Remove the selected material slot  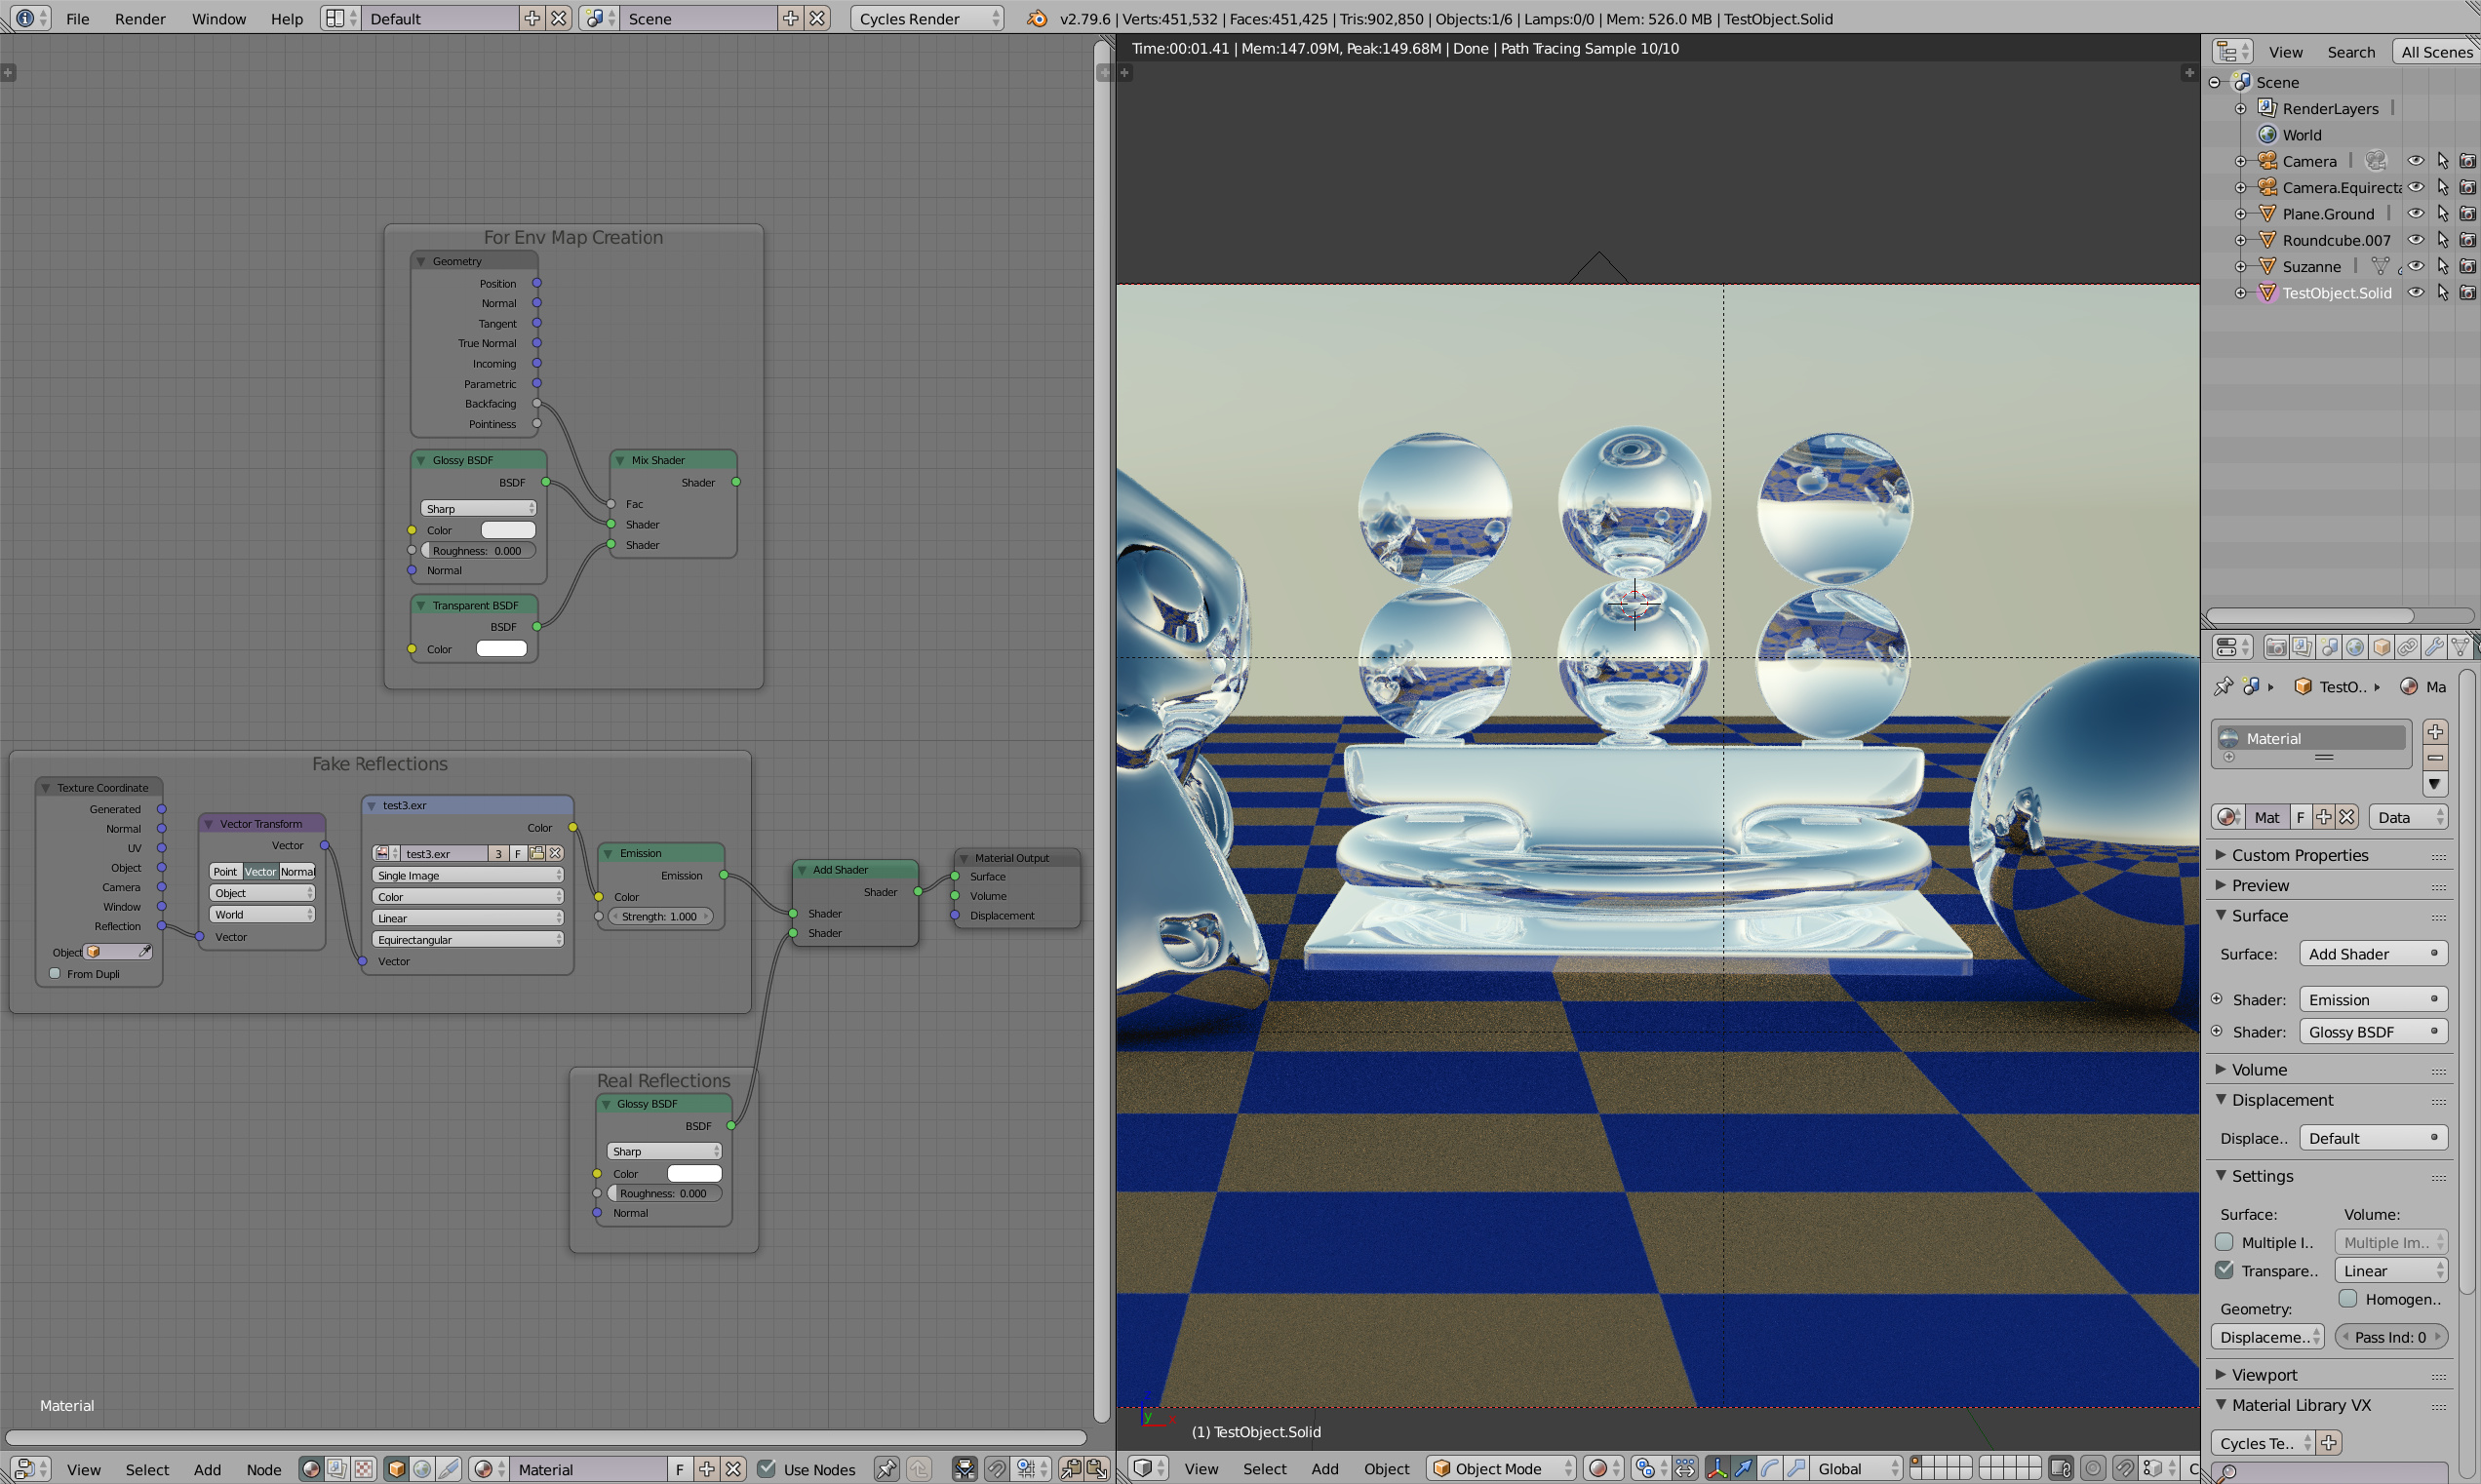(x=2435, y=757)
